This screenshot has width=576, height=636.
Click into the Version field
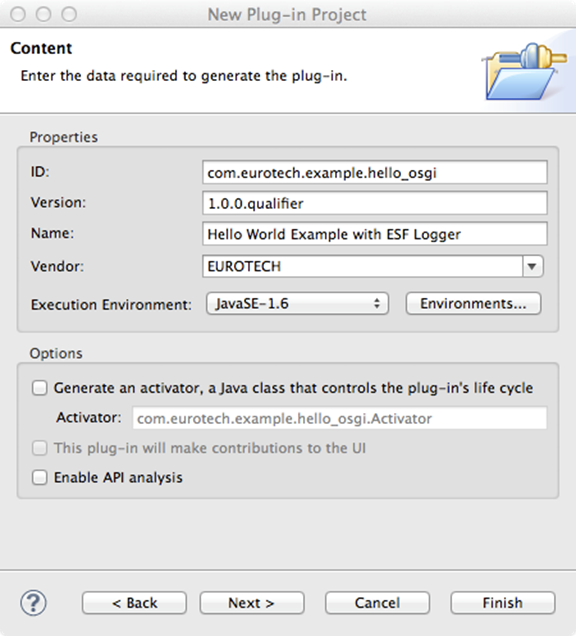(x=375, y=203)
